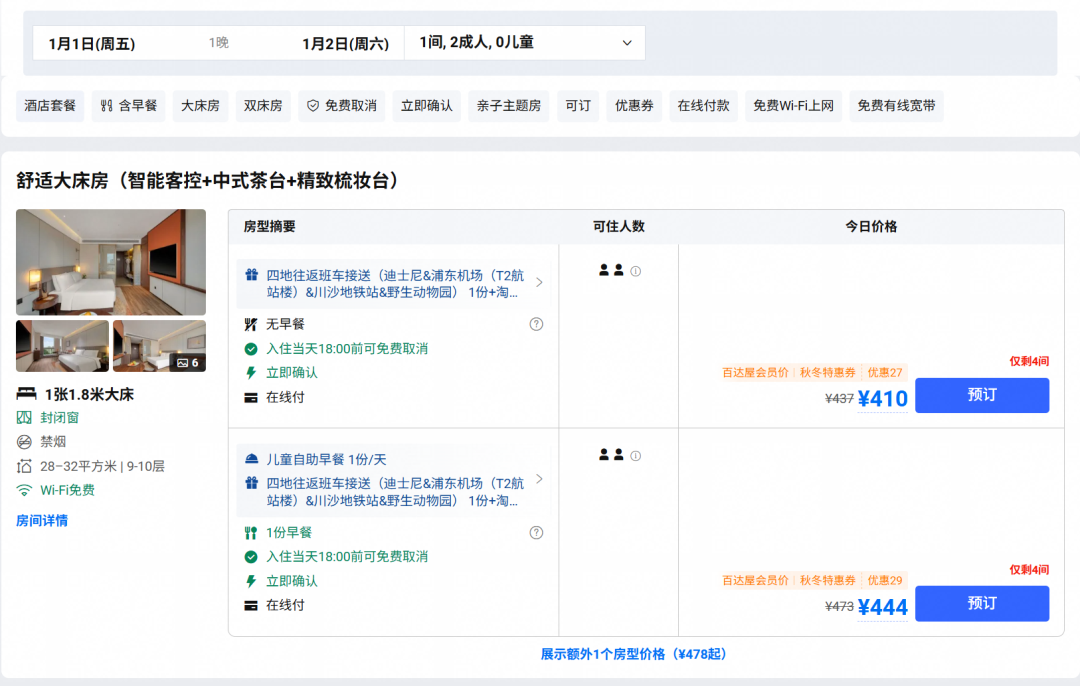This screenshot has width=1080, height=686.
Task: Click the discounted price ¥410
Action: coord(882,399)
